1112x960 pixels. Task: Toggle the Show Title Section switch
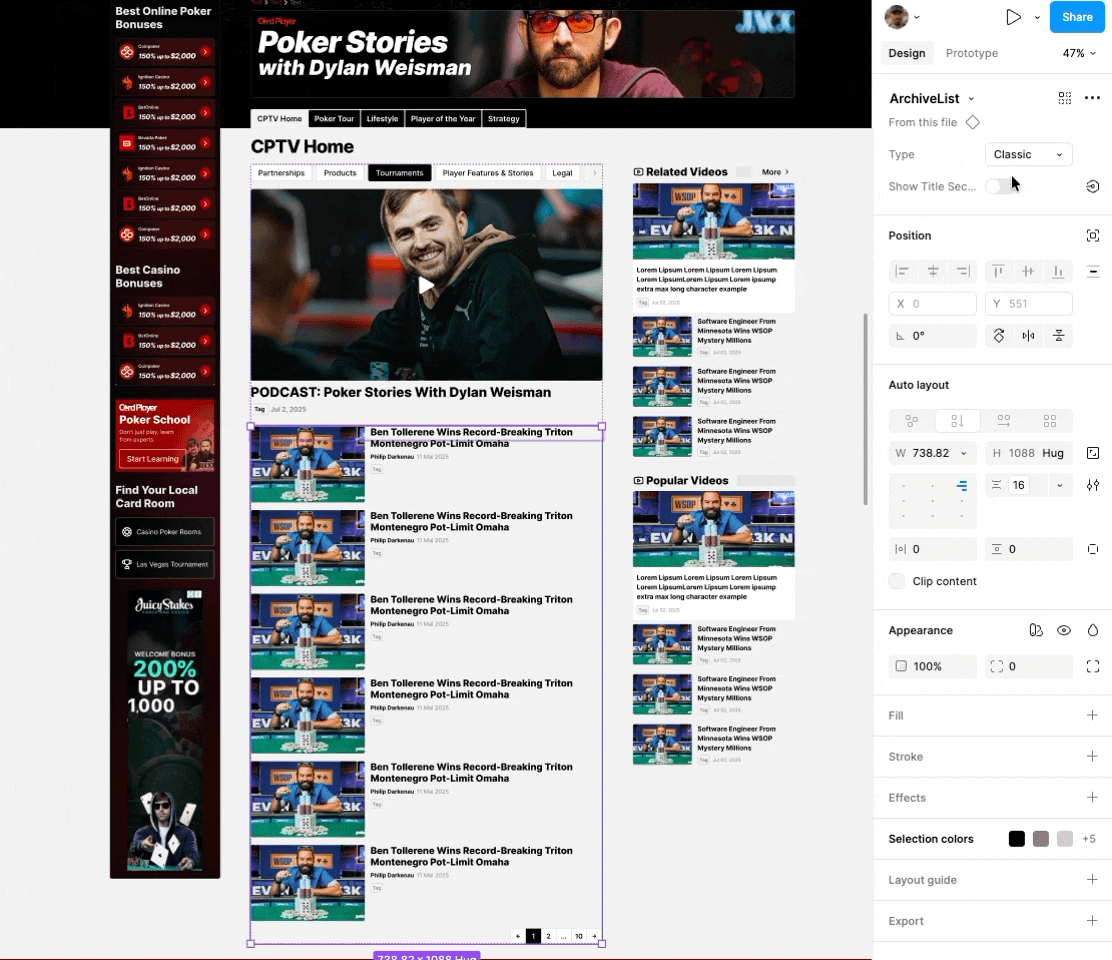pyautogui.click(x=999, y=186)
